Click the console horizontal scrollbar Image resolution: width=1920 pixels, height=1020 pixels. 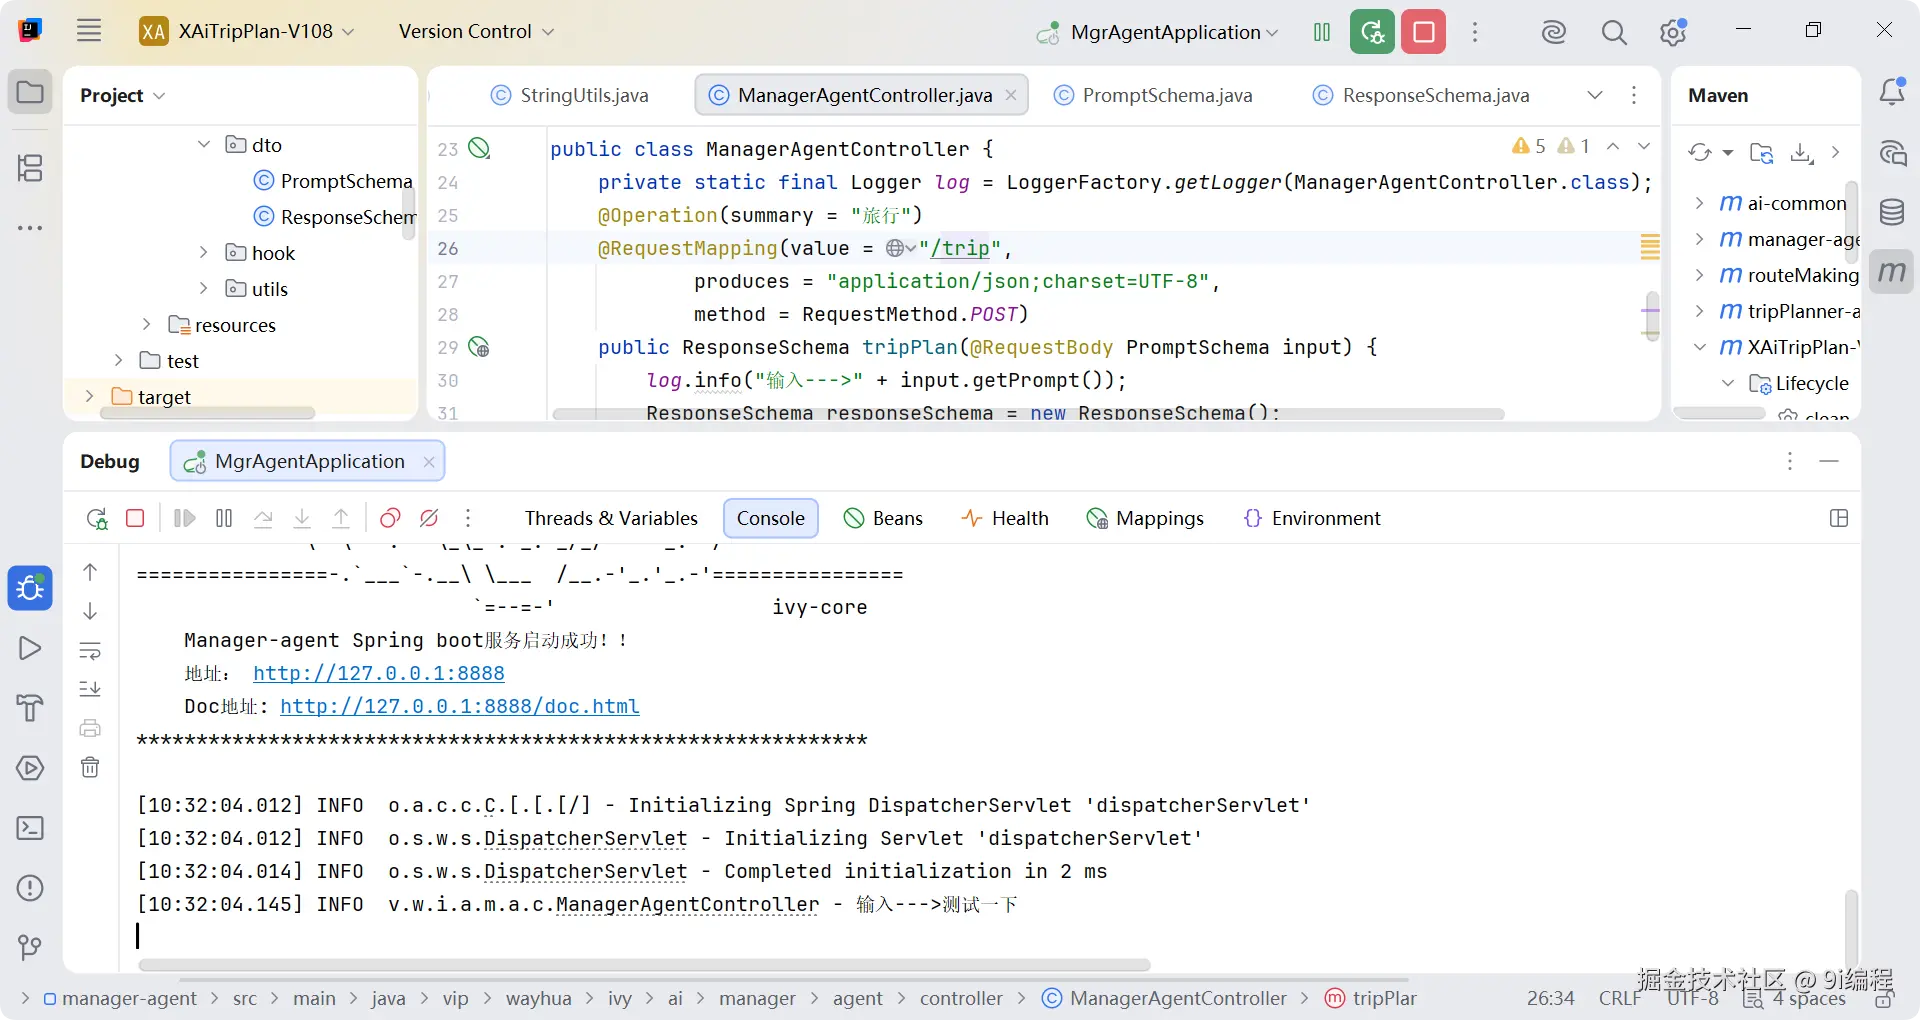(644, 965)
